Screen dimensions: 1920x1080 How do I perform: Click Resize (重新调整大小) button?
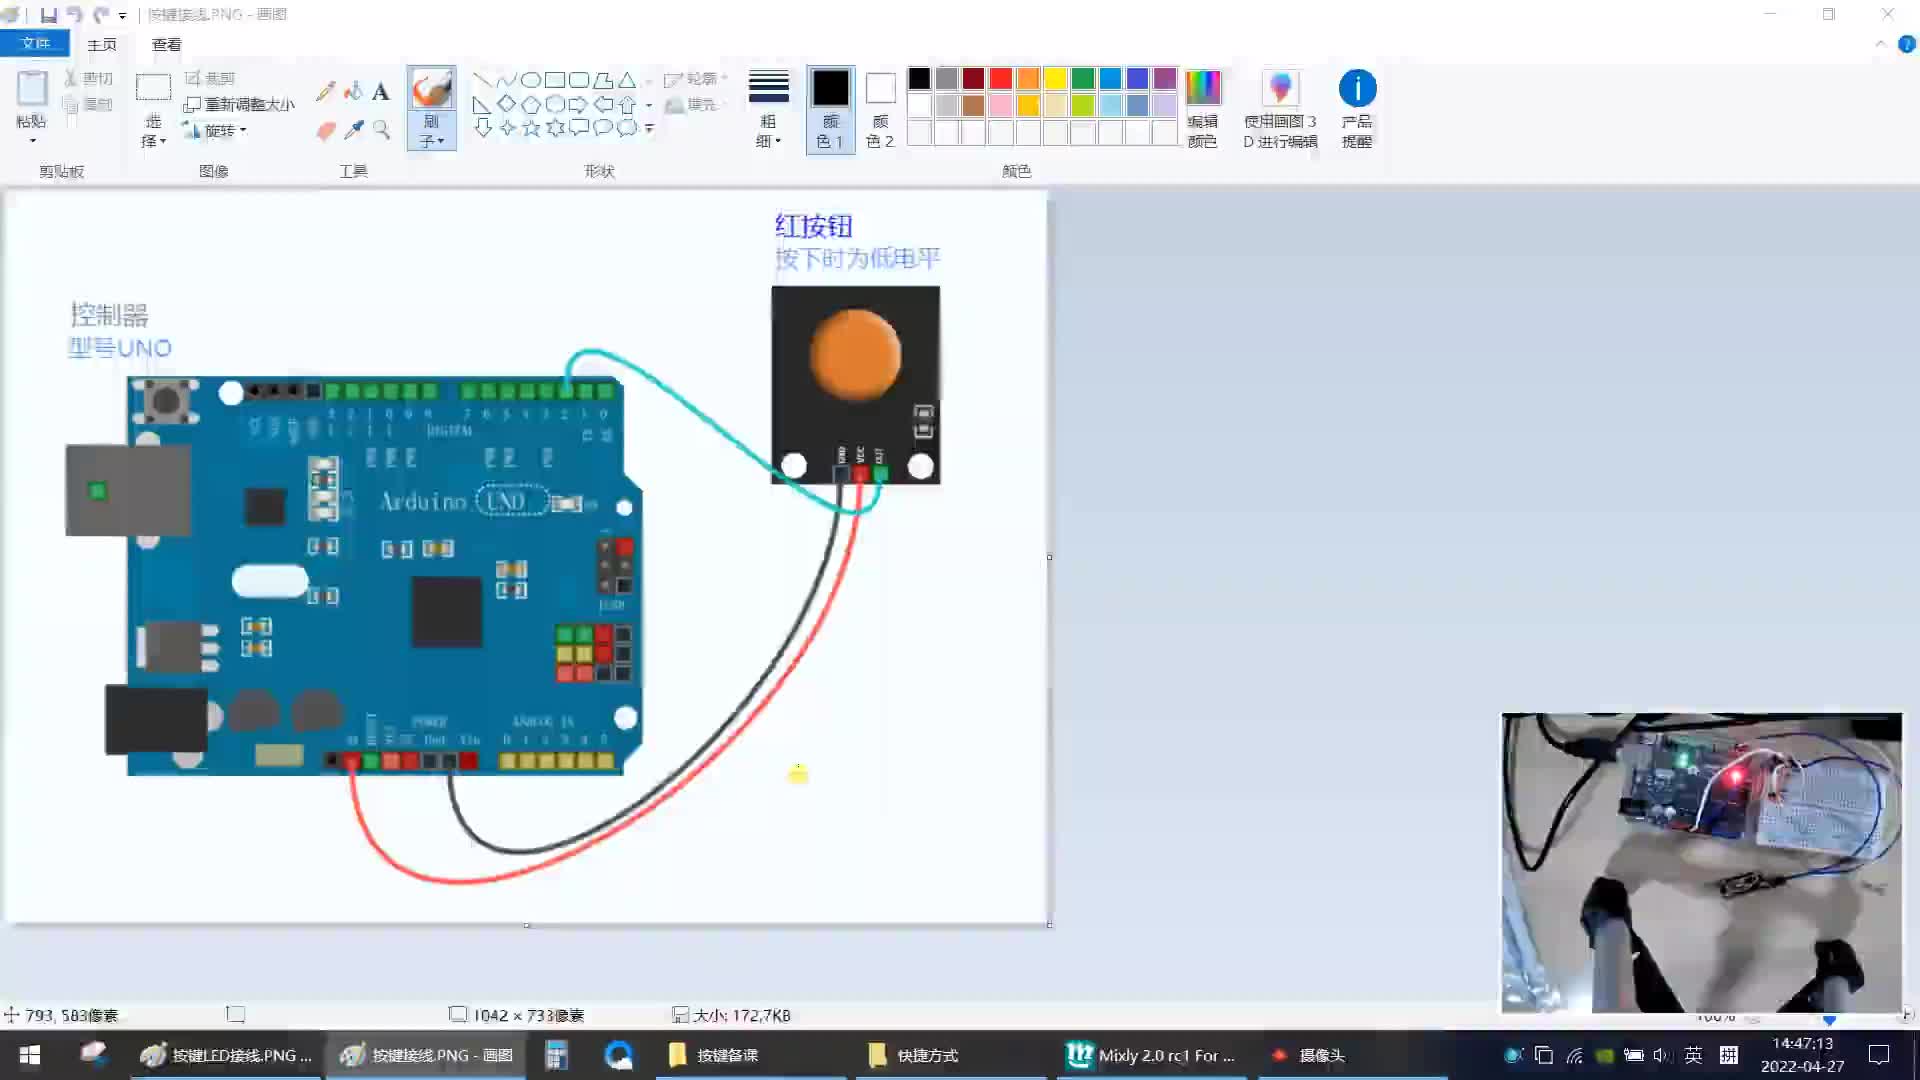(x=240, y=104)
